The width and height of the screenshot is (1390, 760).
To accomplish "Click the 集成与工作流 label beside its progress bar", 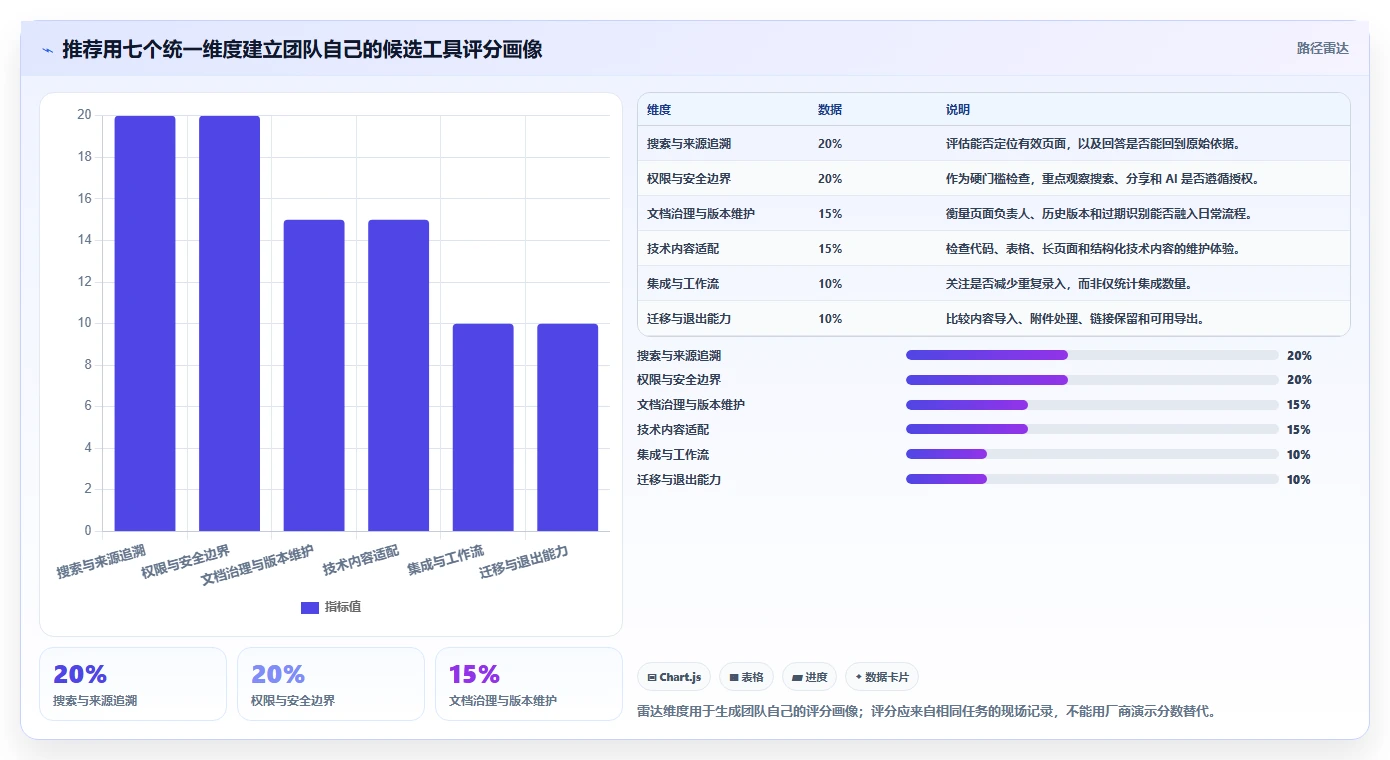I will pos(673,454).
